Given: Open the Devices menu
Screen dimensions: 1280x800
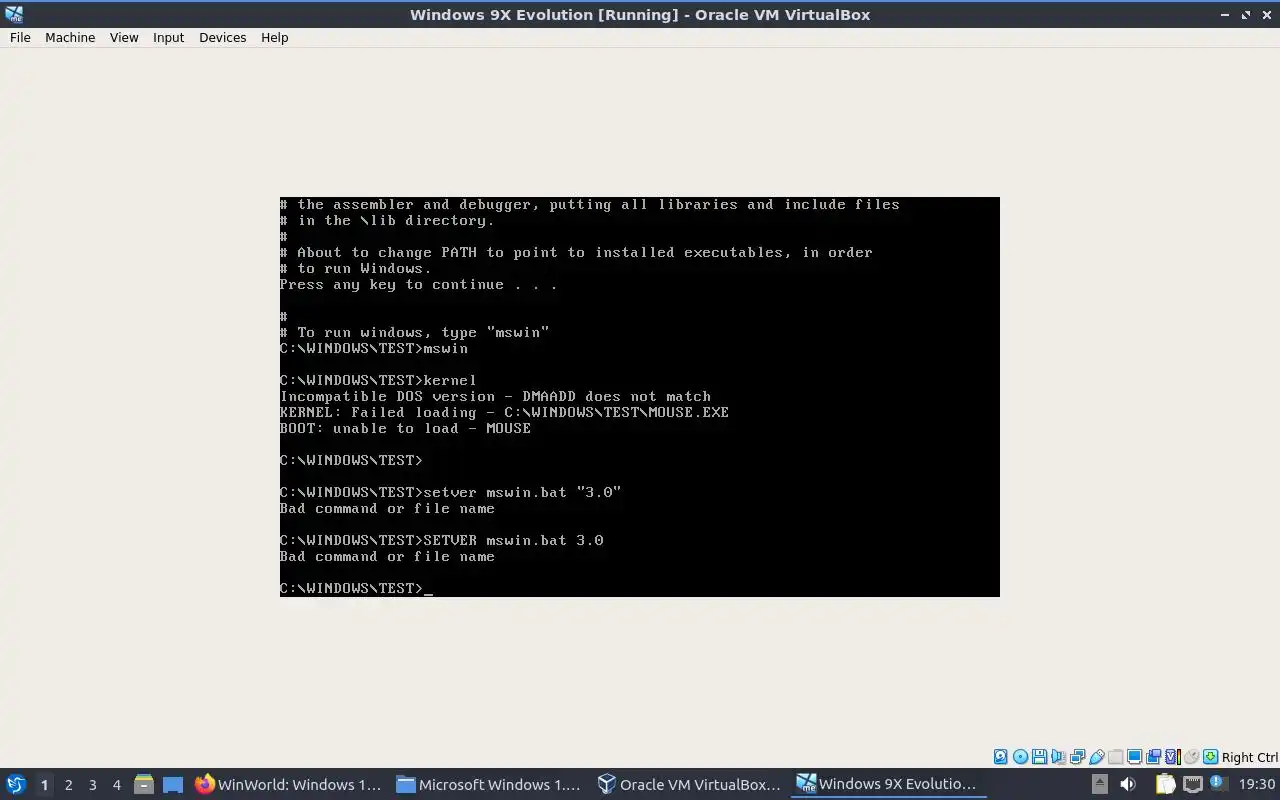Looking at the screenshot, I should point(222,37).
